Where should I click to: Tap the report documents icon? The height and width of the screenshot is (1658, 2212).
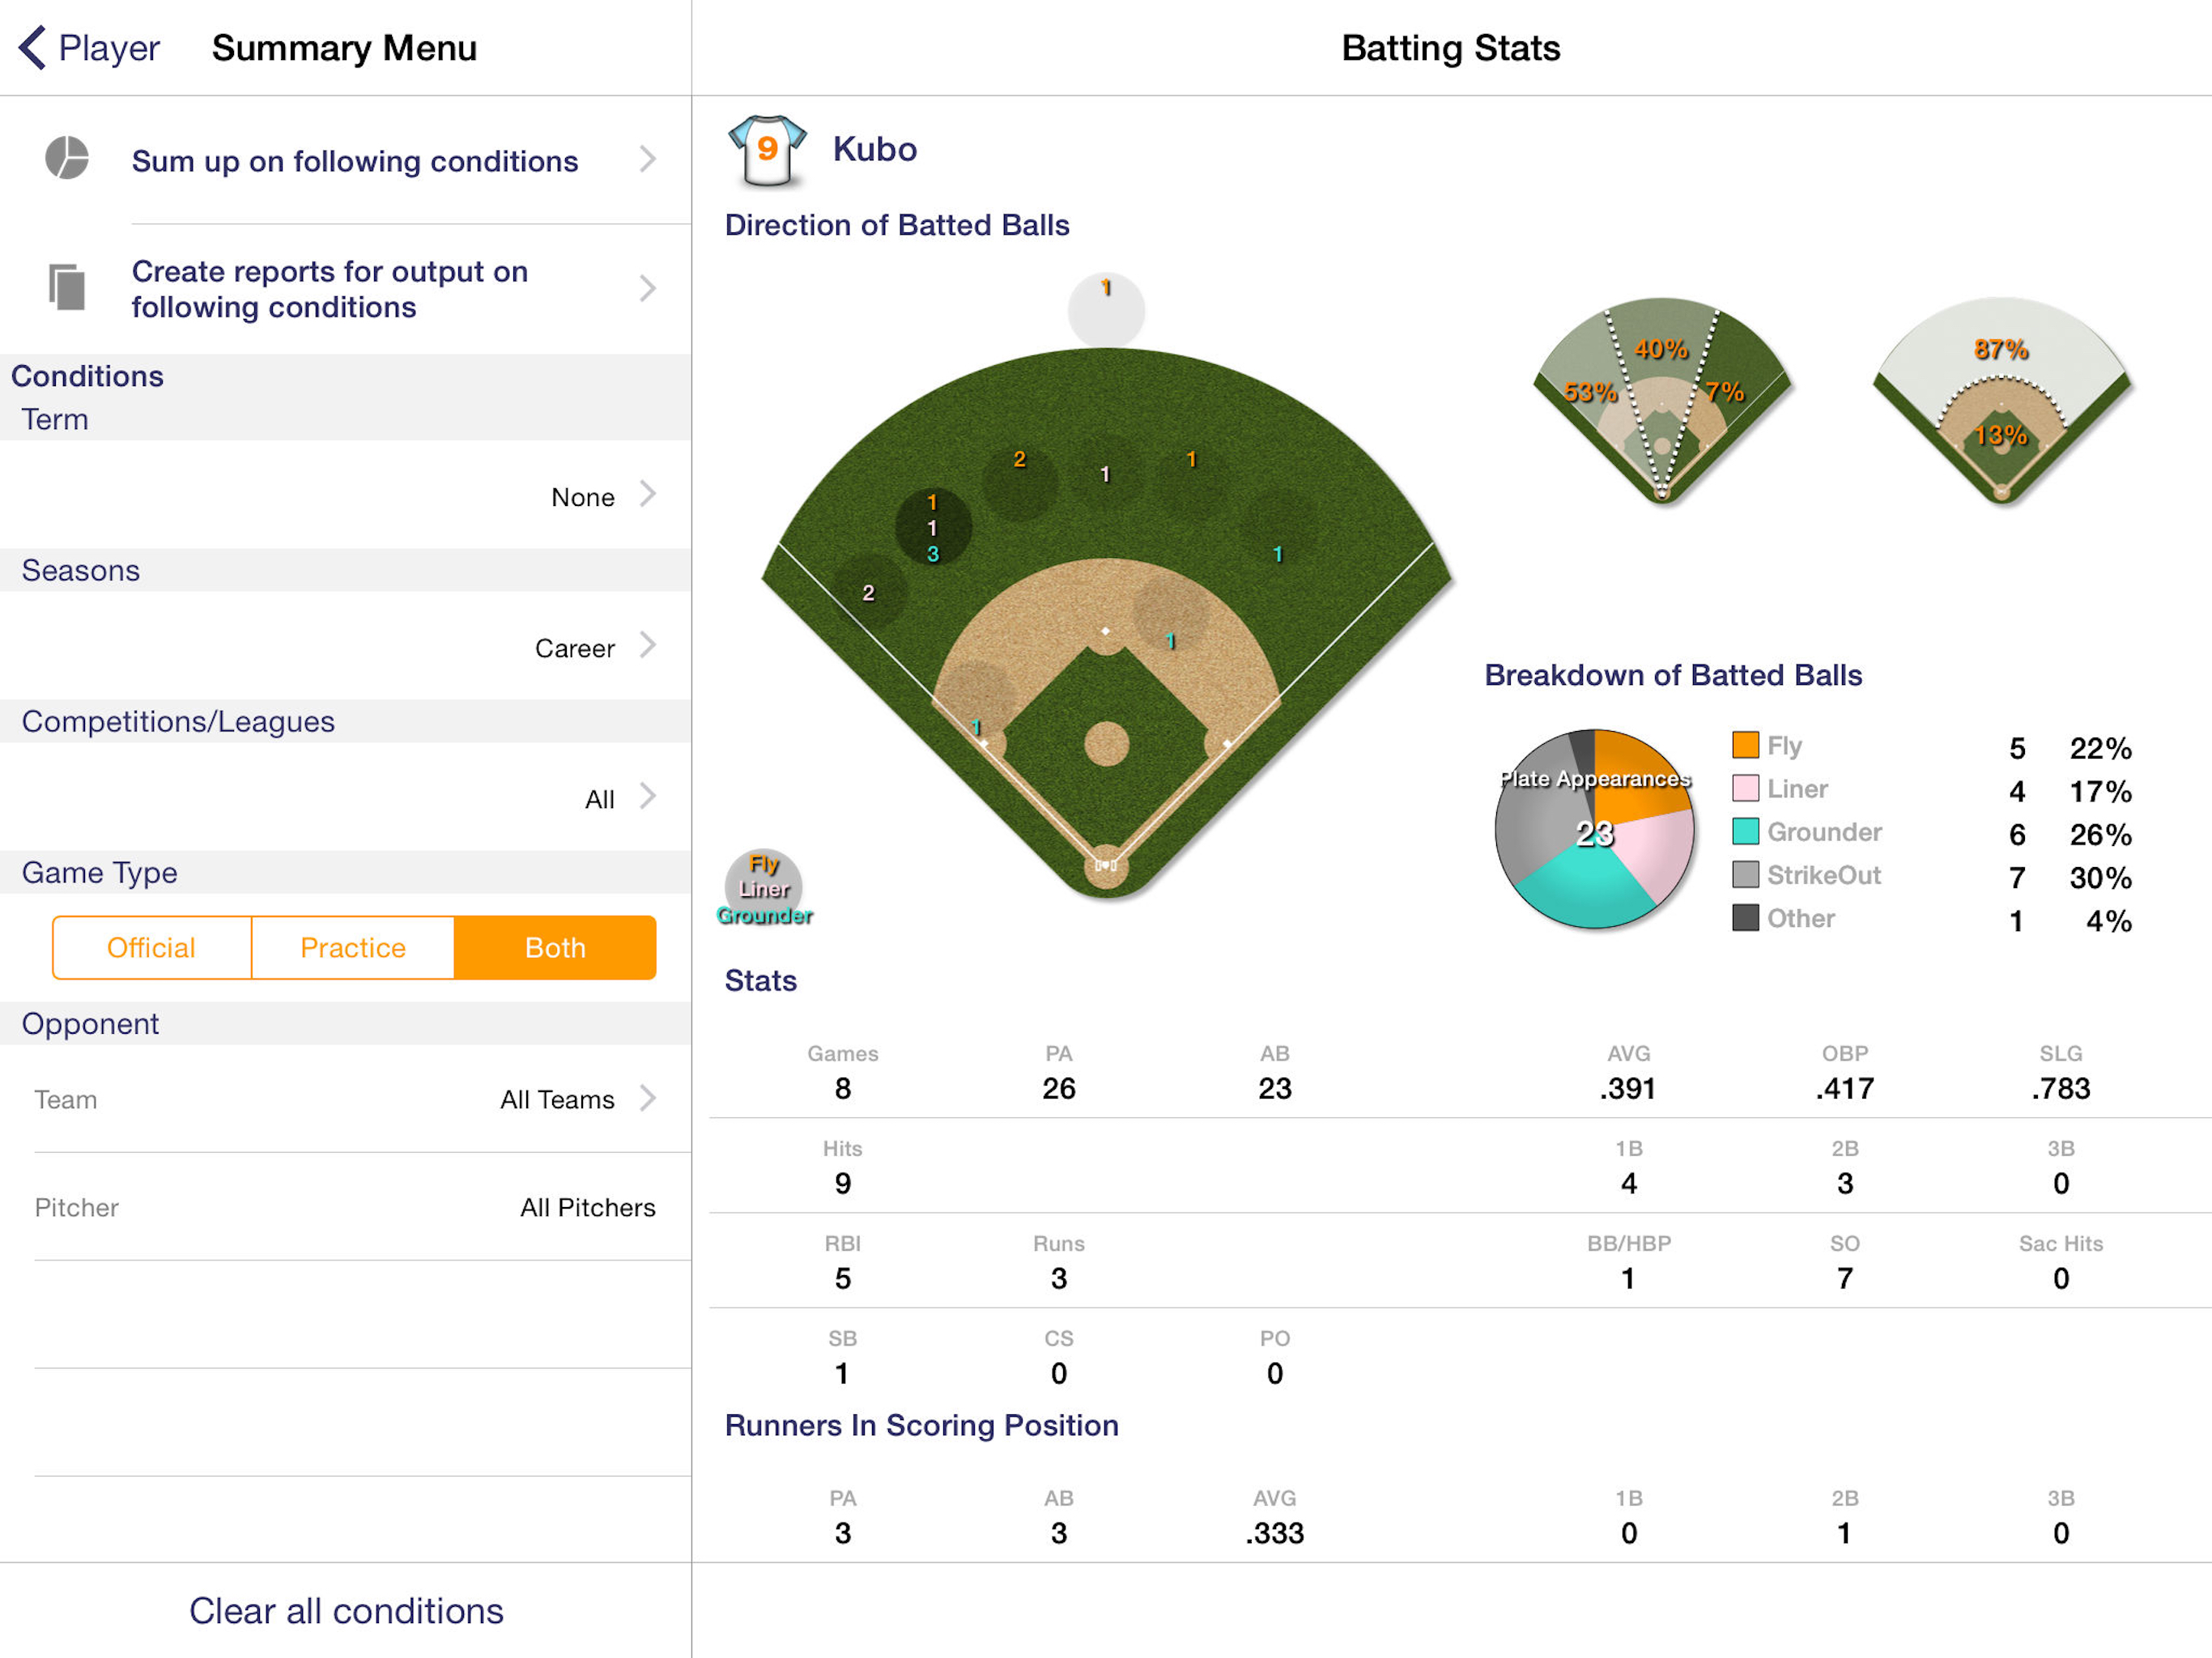(x=67, y=288)
